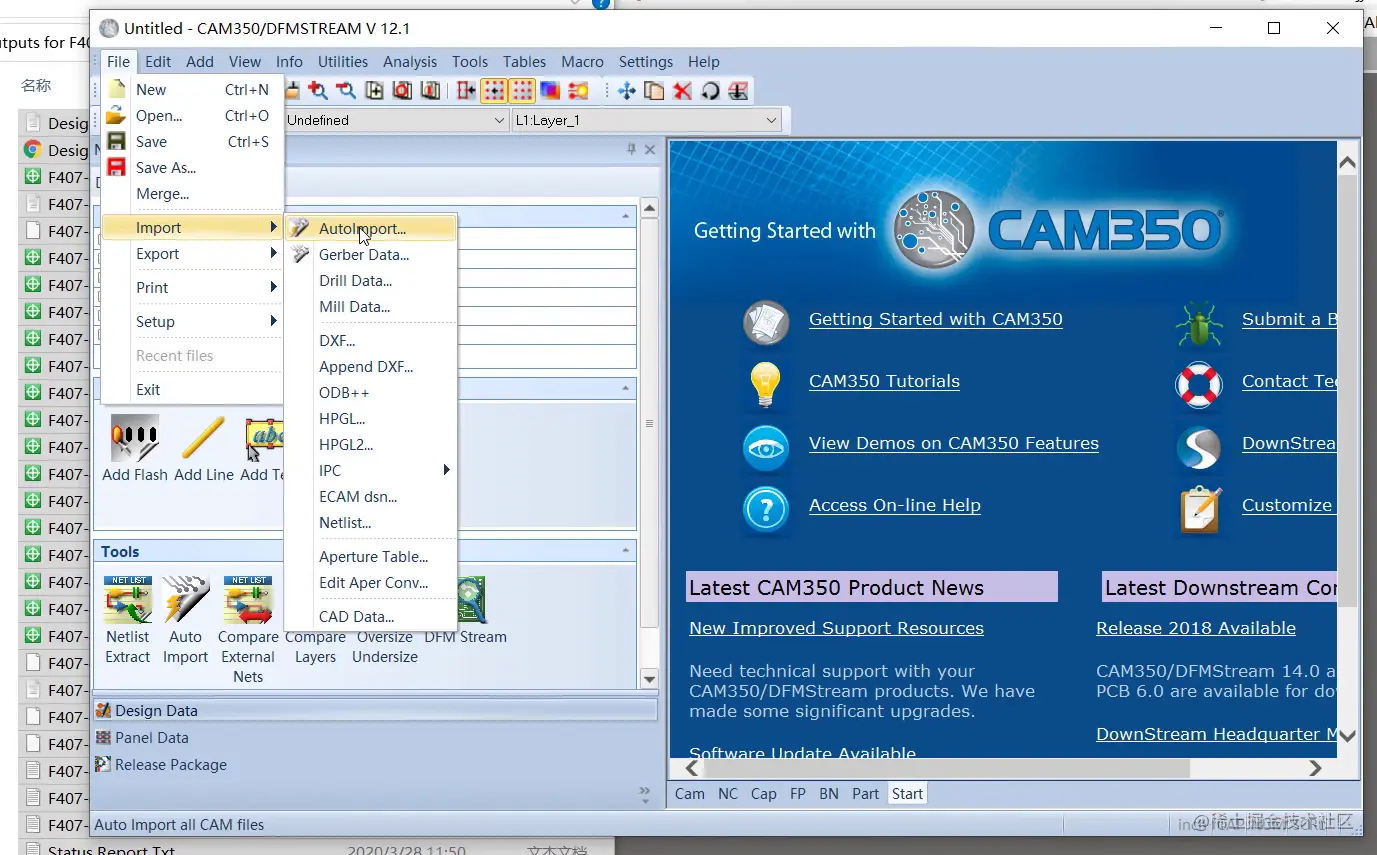Open the Release 2018 Available link
Image resolution: width=1377 pixels, height=855 pixels.
1196,628
